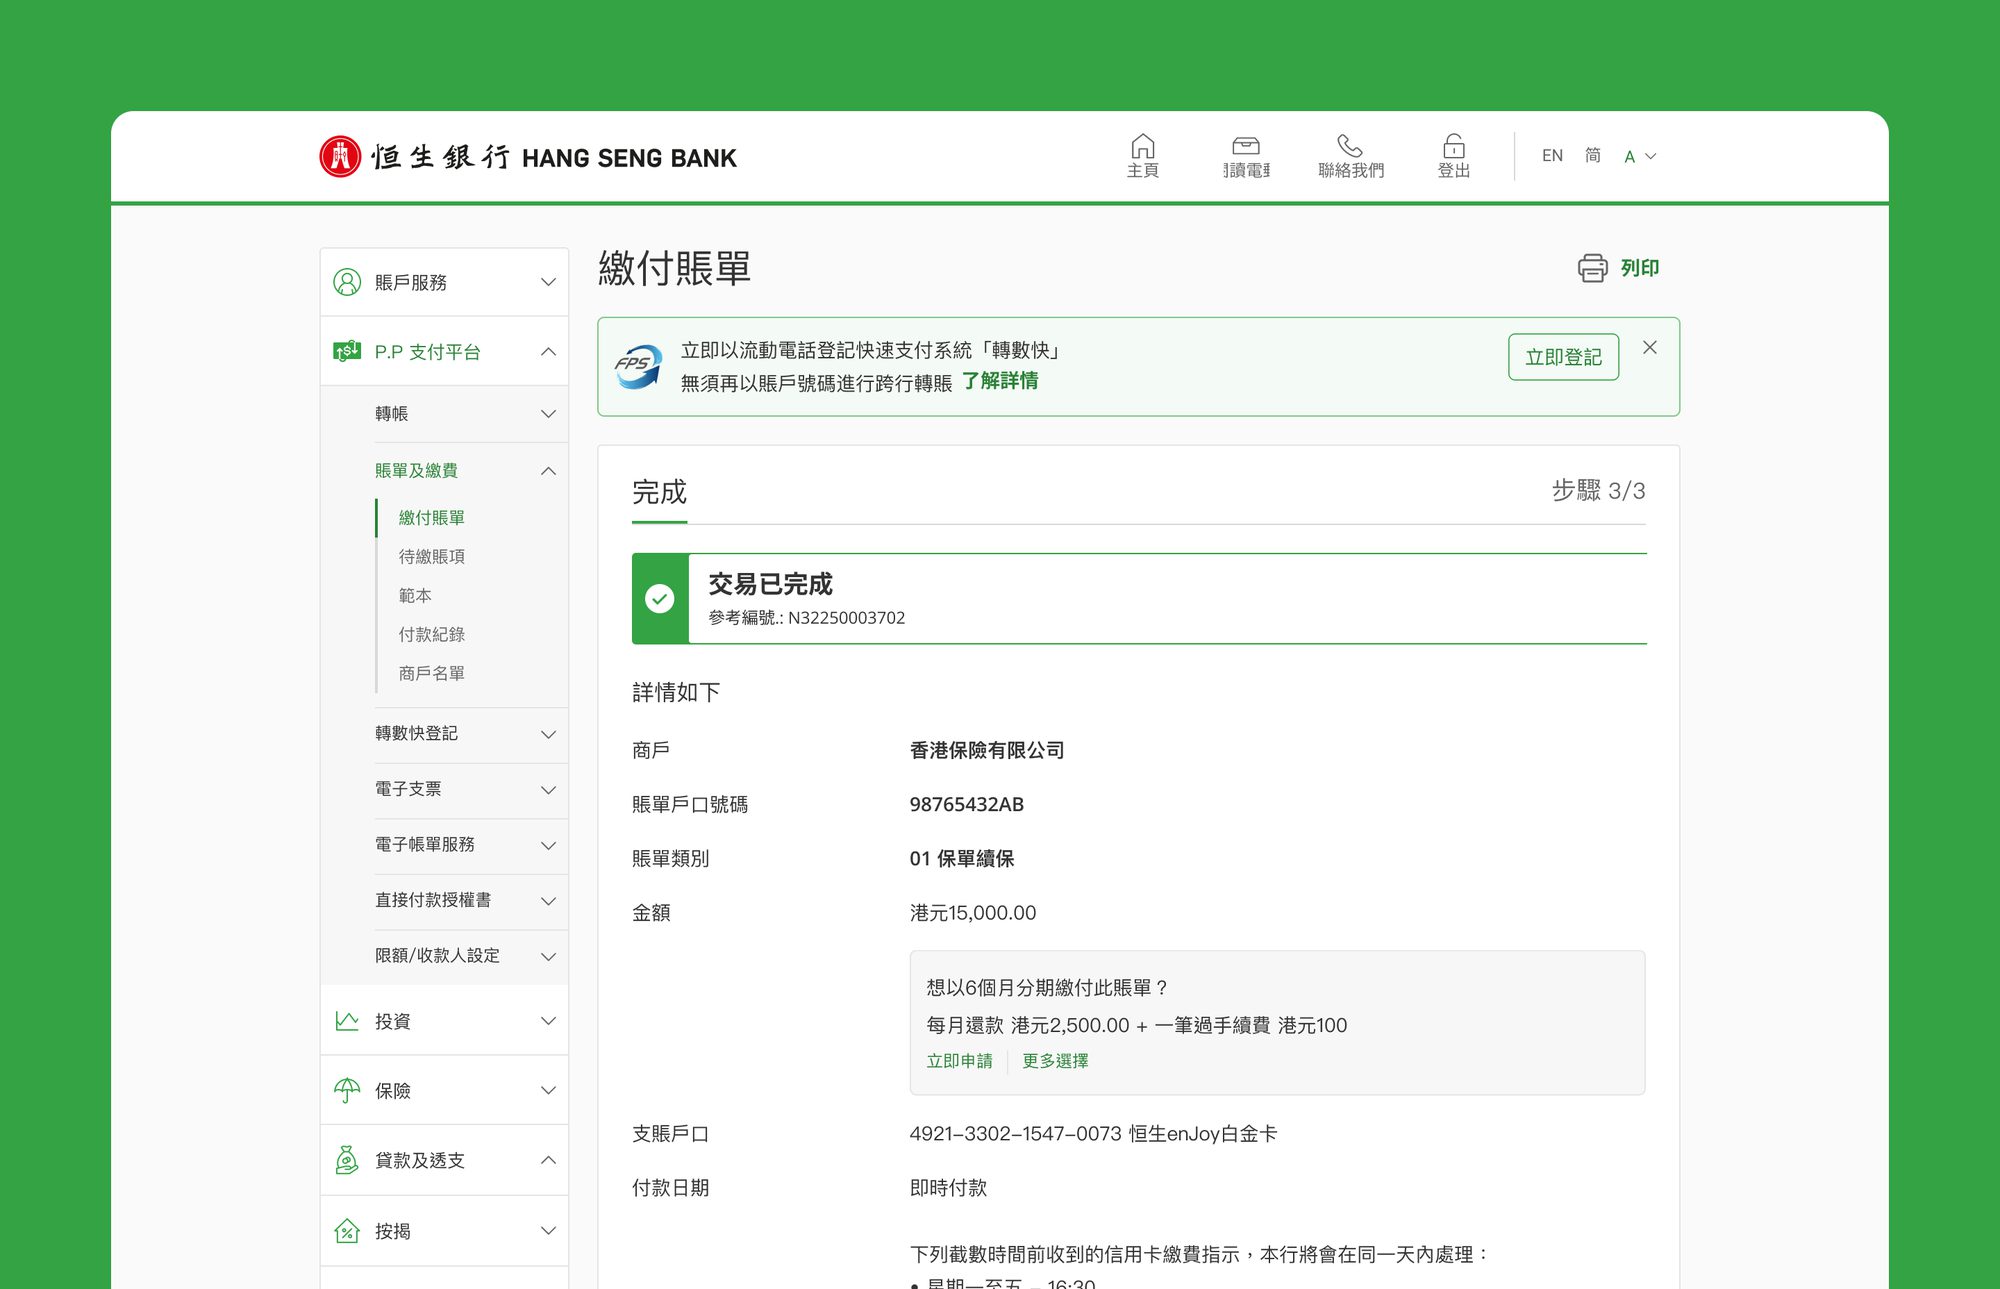This screenshot has height=1289, width=2000.
Task: Click the 步驟 3/3 step indicator
Action: [x=1598, y=490]
